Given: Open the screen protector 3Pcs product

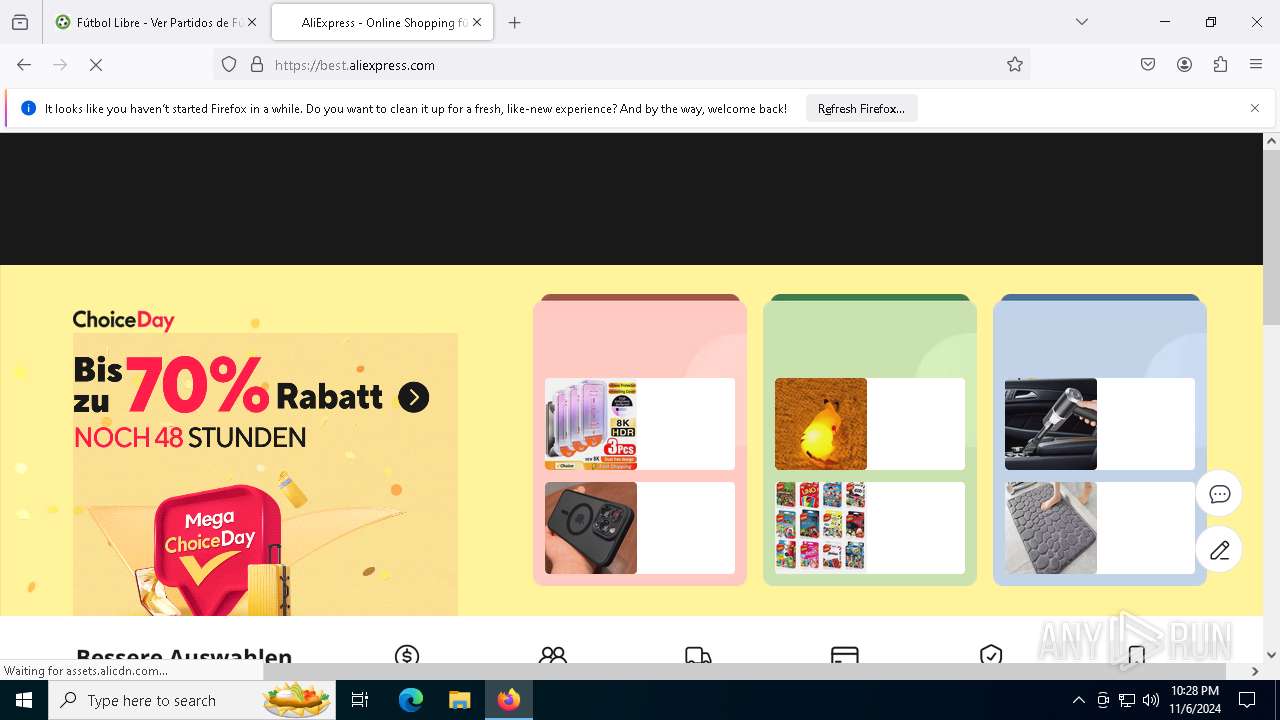Looking at the screenshot, I should [591, 424].
